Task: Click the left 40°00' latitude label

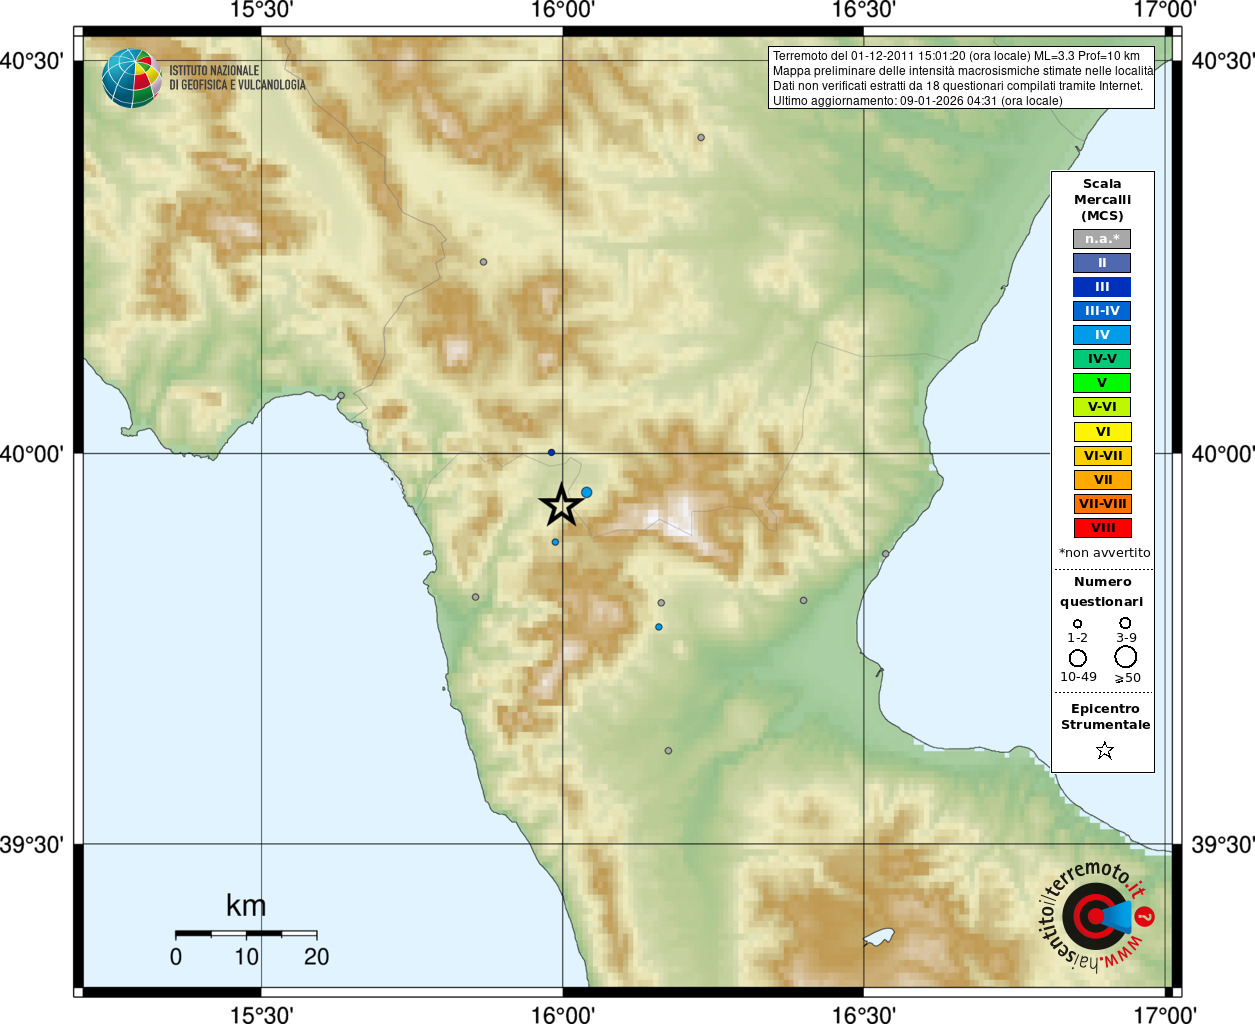Action: pos(32,454)
